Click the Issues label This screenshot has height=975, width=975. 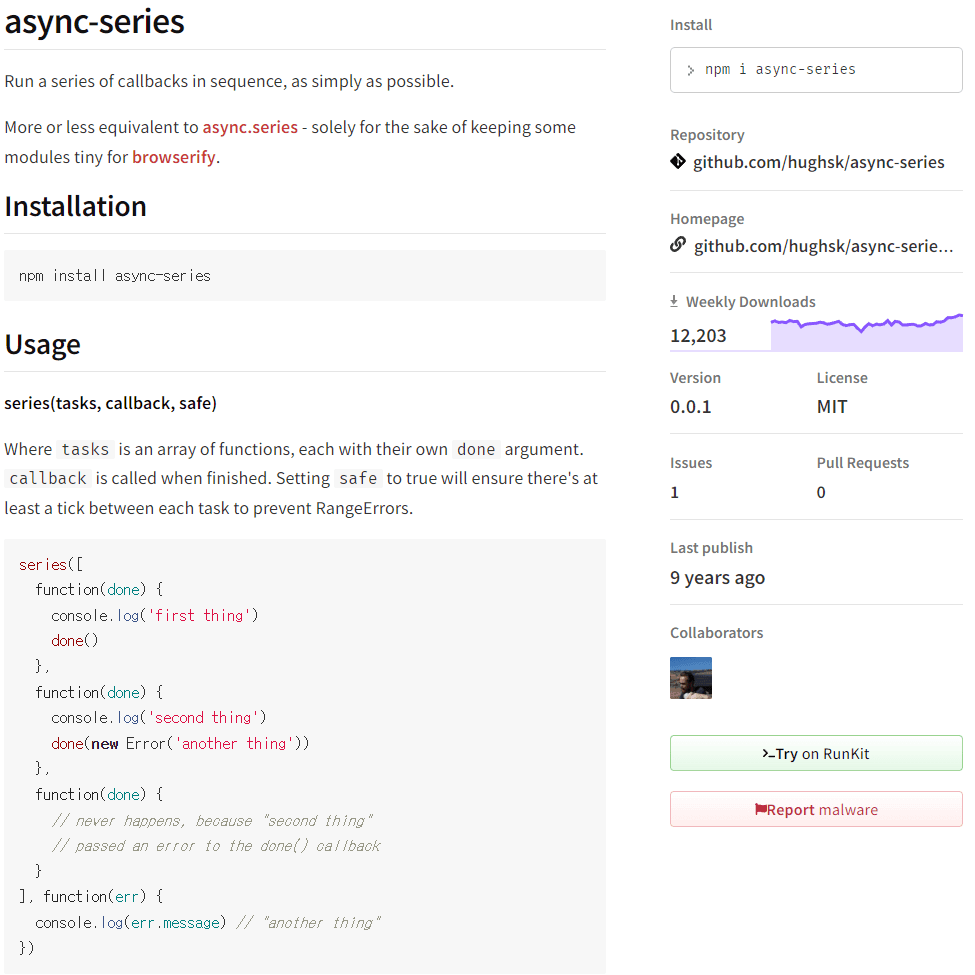pos(691,463)
